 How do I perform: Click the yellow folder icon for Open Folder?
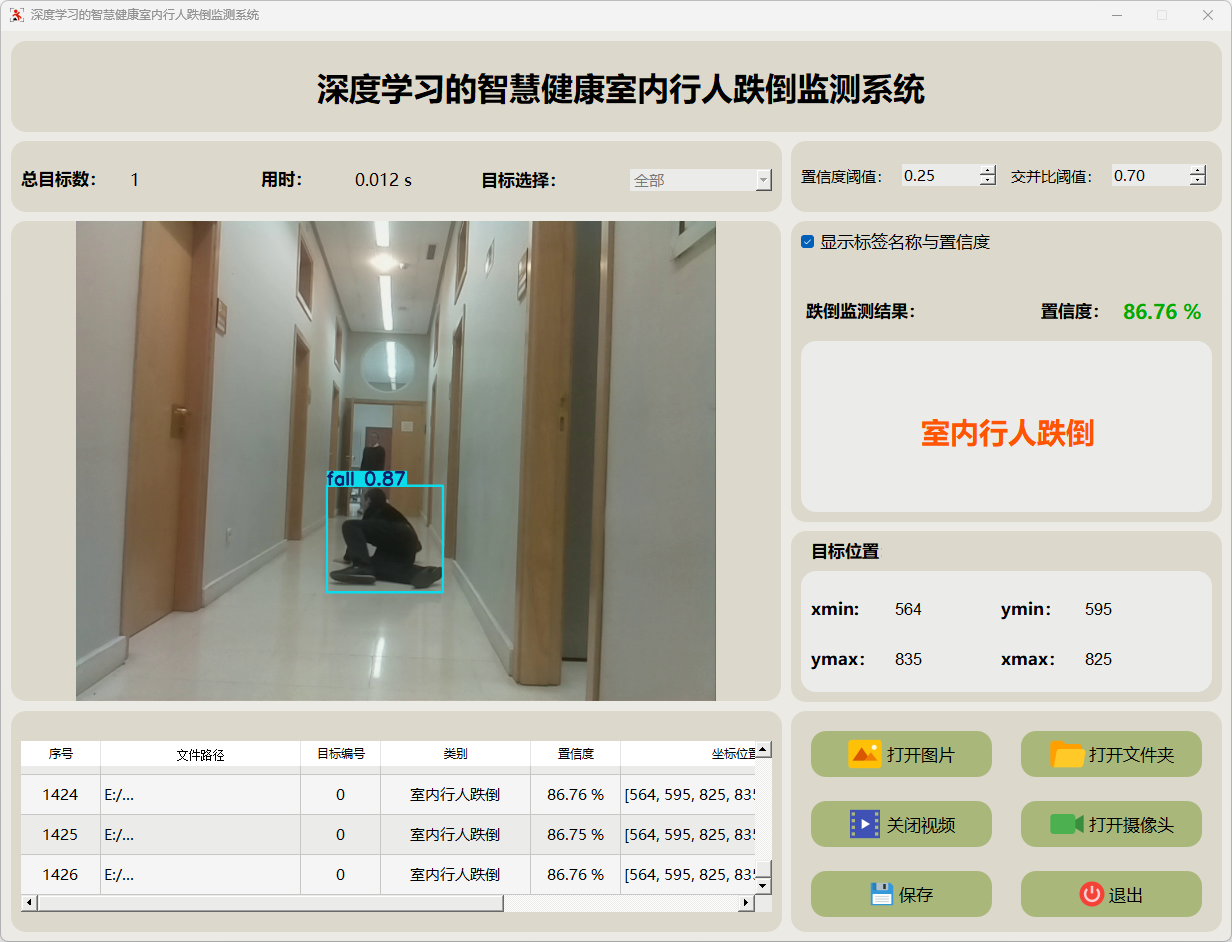pos(1067,754)
